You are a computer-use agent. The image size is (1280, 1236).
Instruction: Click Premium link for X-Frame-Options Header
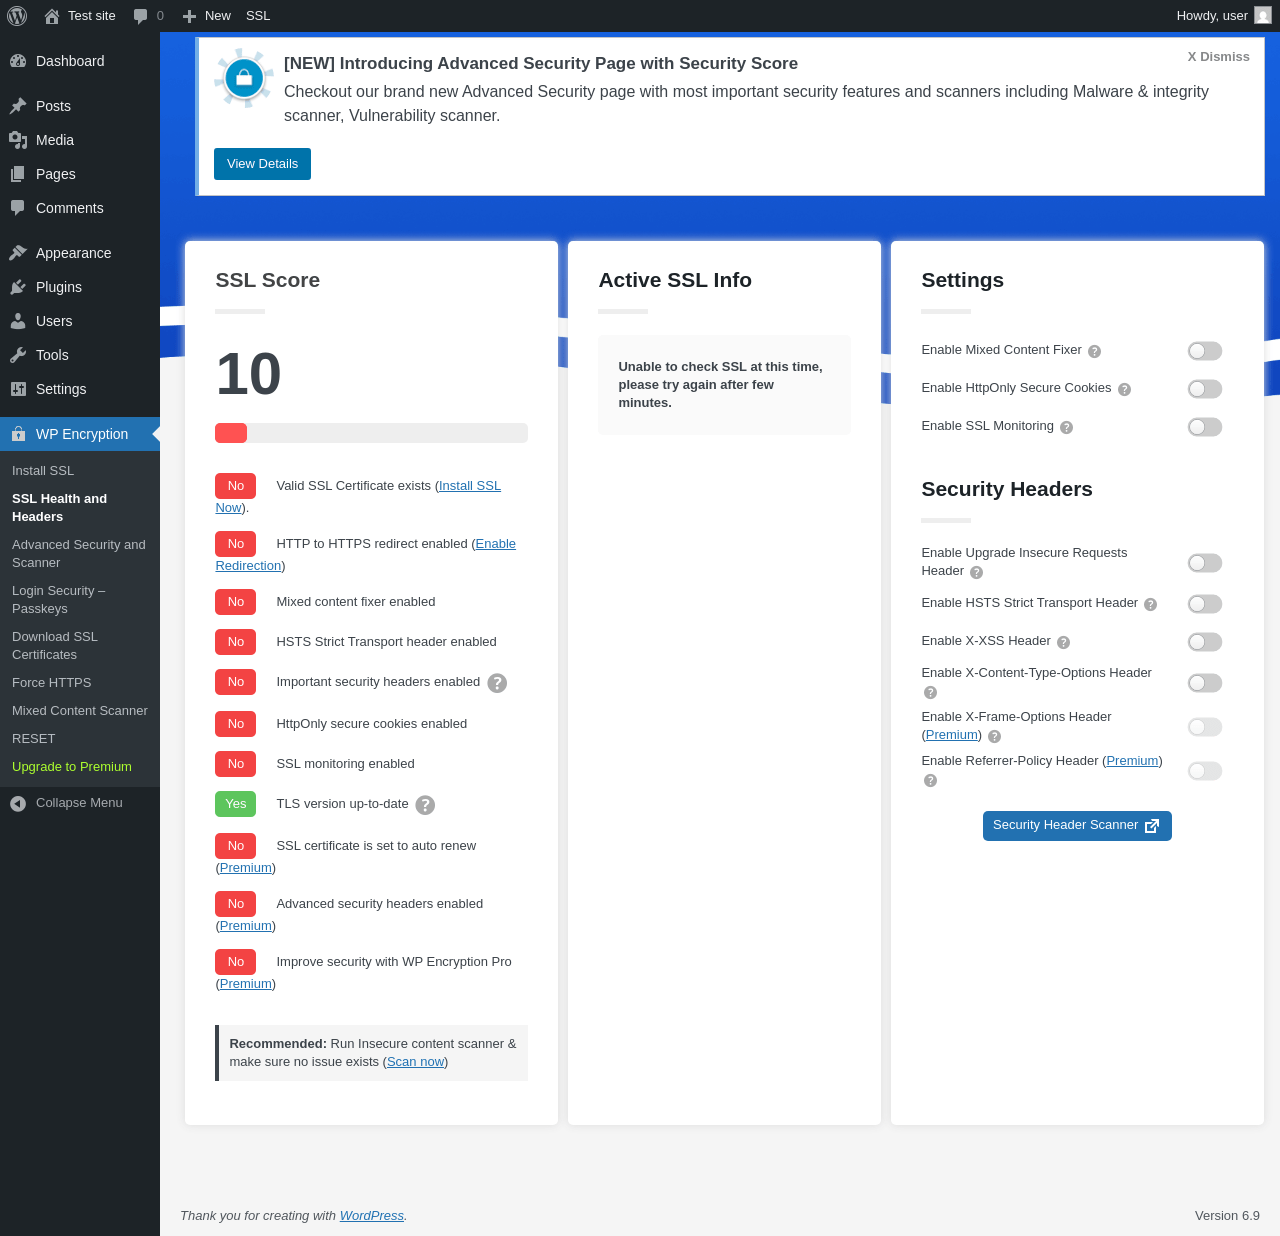[952, 735]
